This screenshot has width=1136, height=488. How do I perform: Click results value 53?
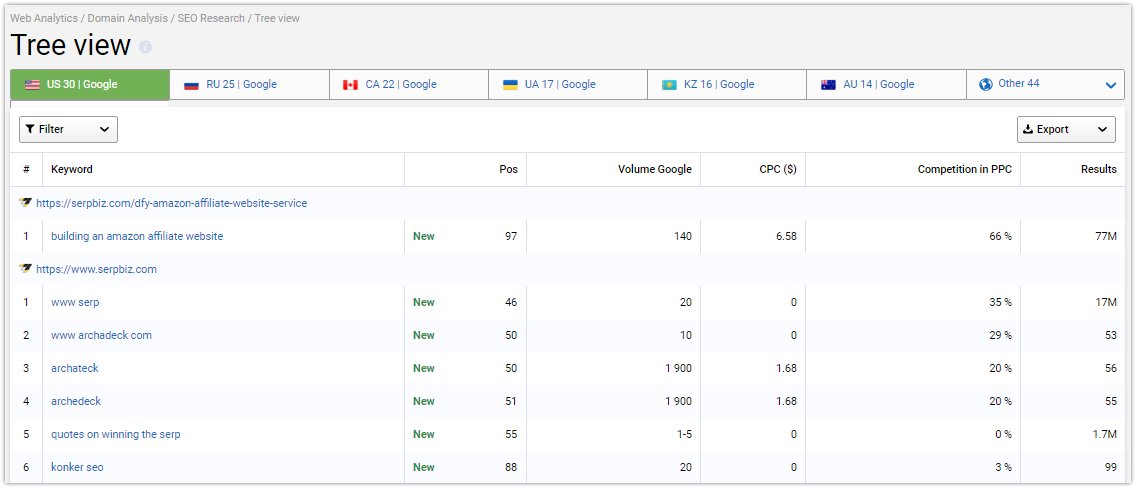pos(1111,335)
